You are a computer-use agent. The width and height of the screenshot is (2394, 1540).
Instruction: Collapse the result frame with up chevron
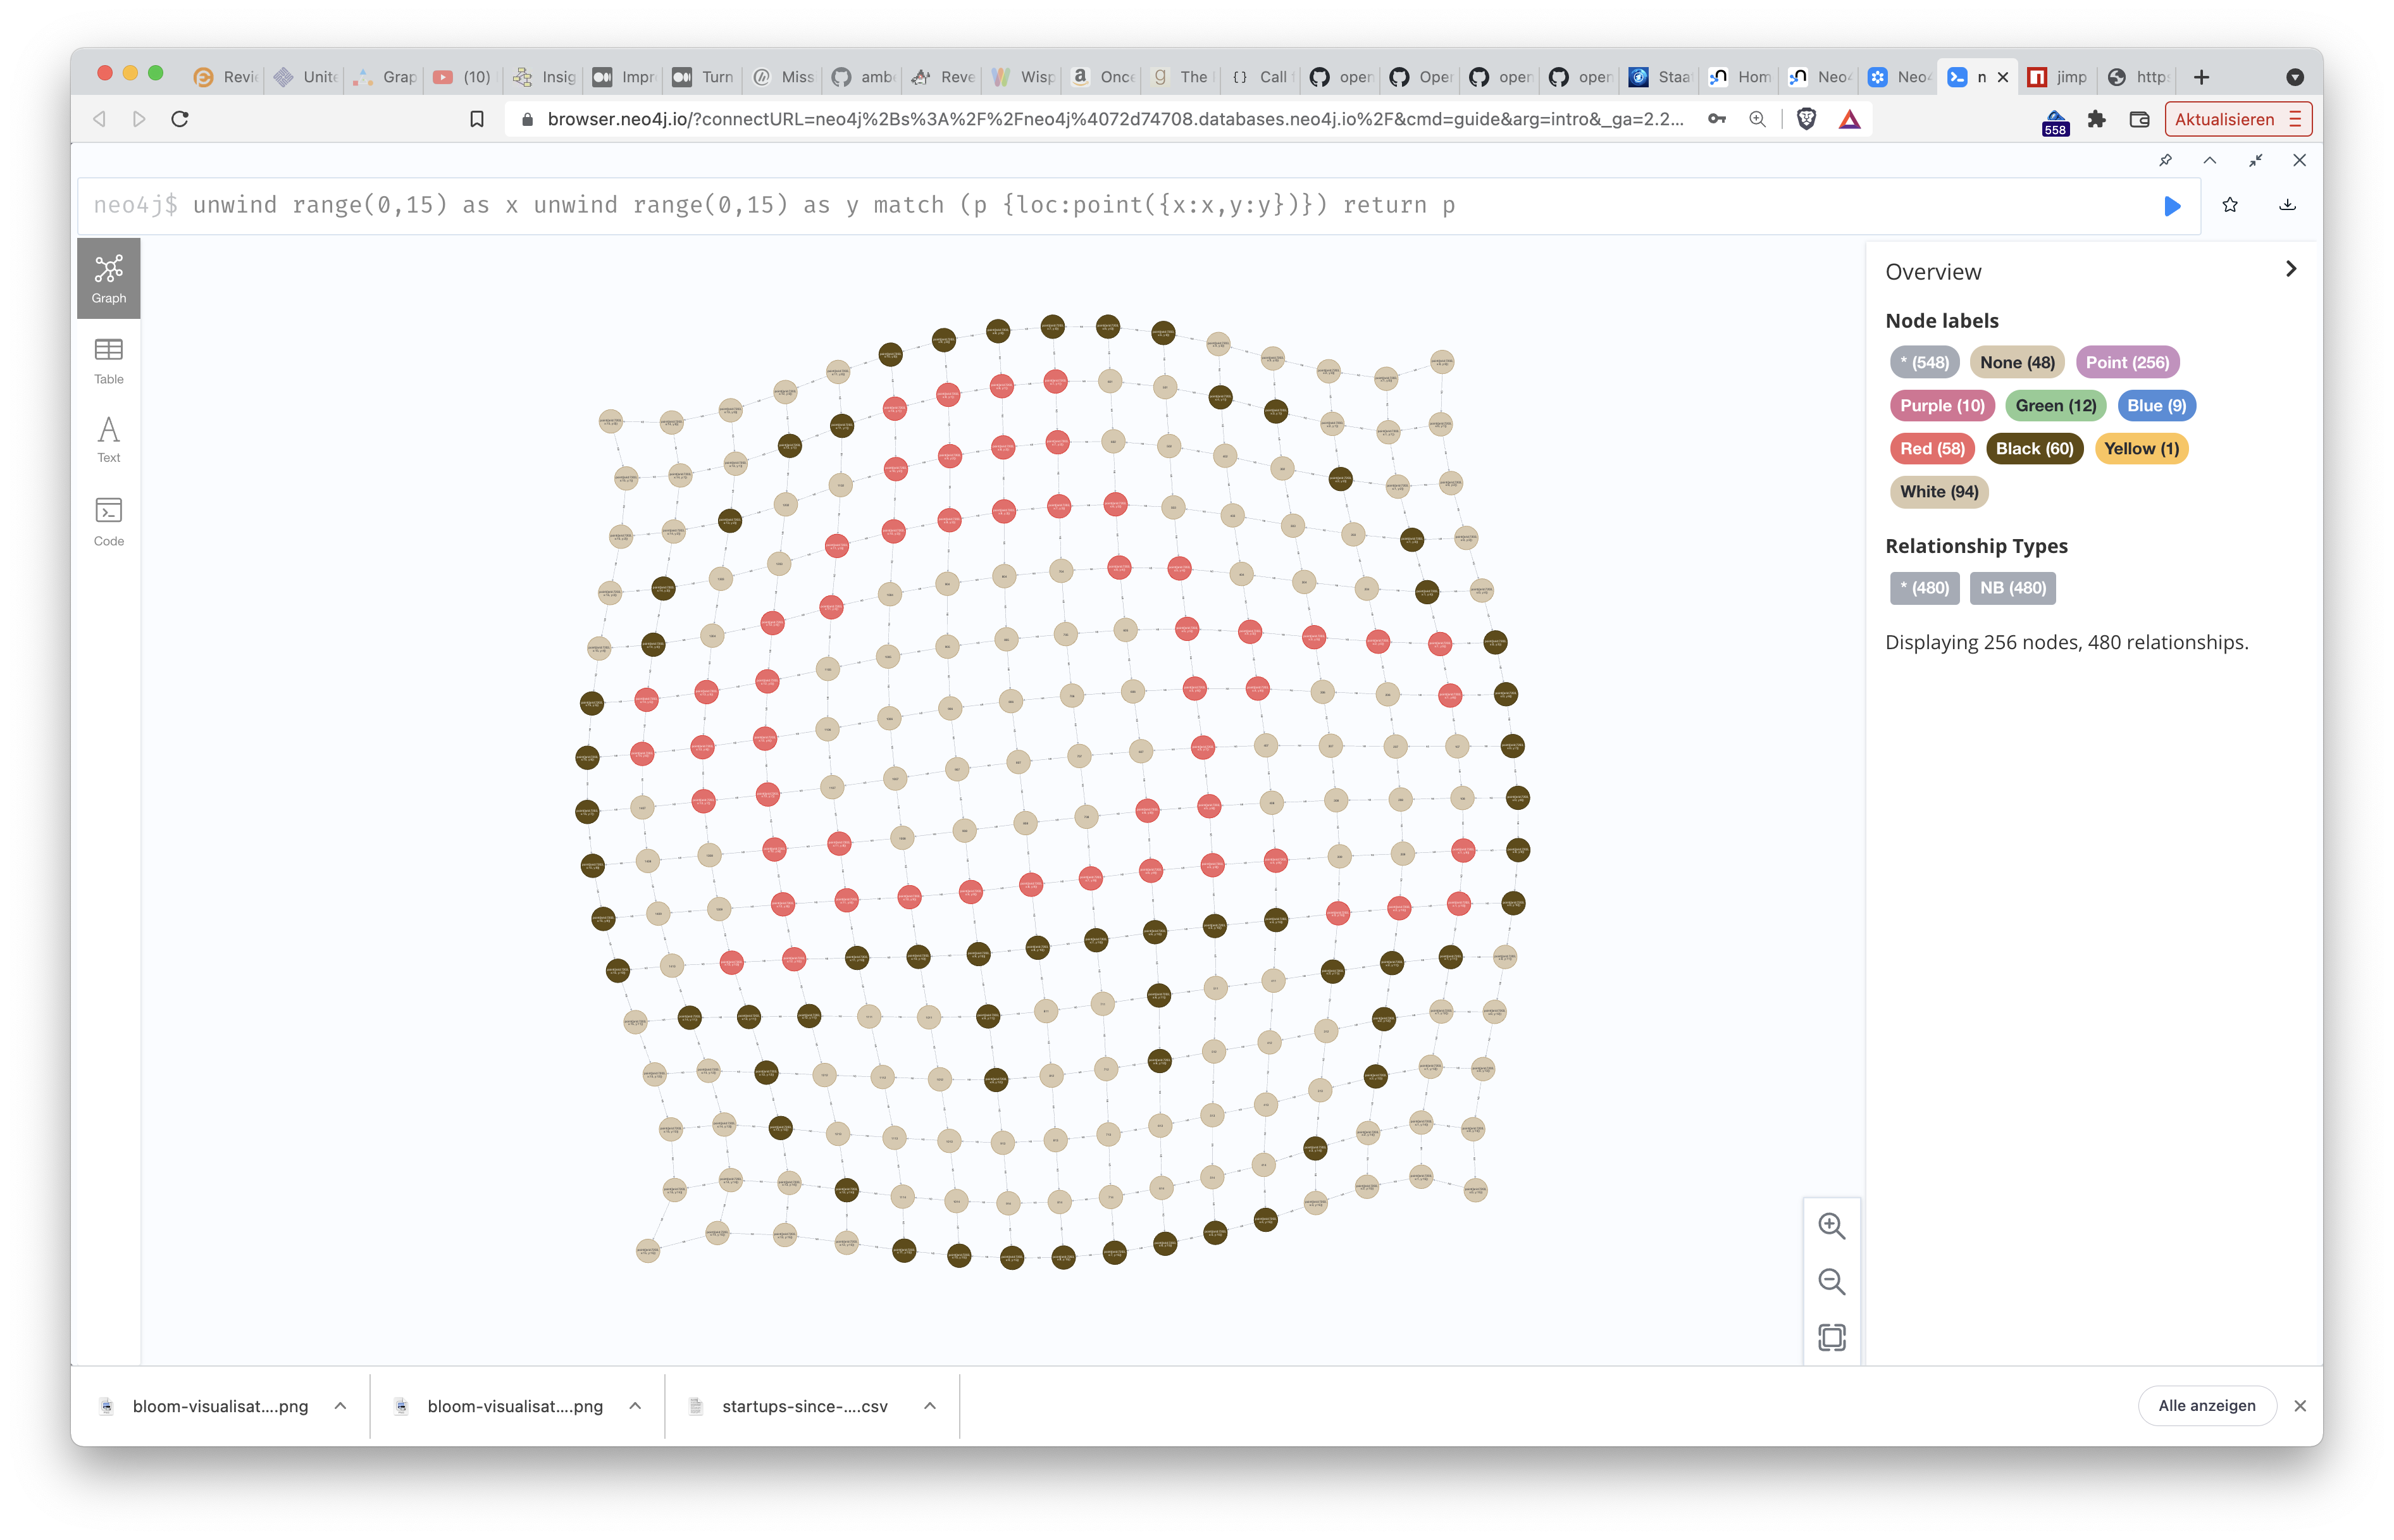[2209, 160]
